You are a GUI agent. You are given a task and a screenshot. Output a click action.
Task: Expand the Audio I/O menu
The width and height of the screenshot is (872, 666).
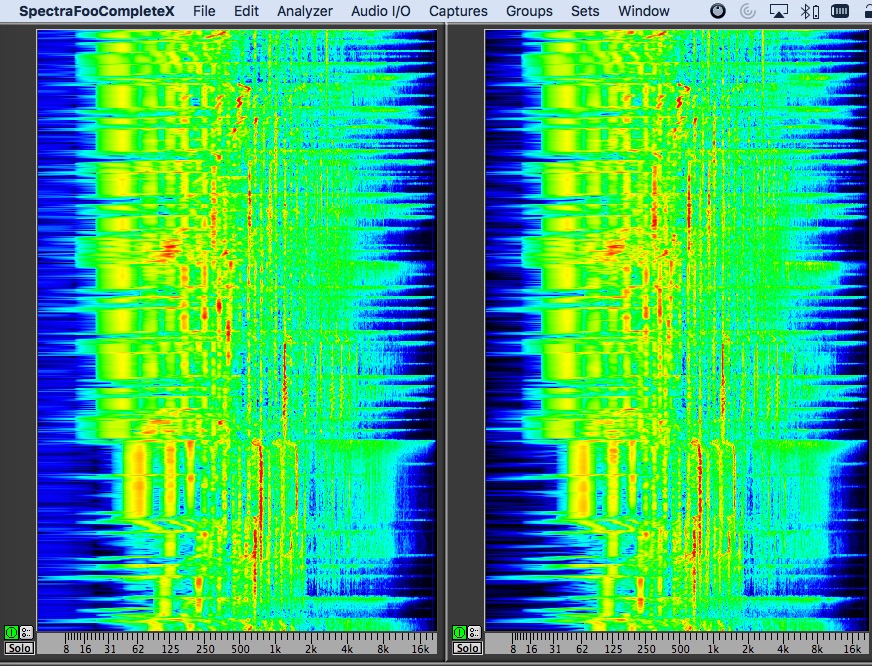380,11
